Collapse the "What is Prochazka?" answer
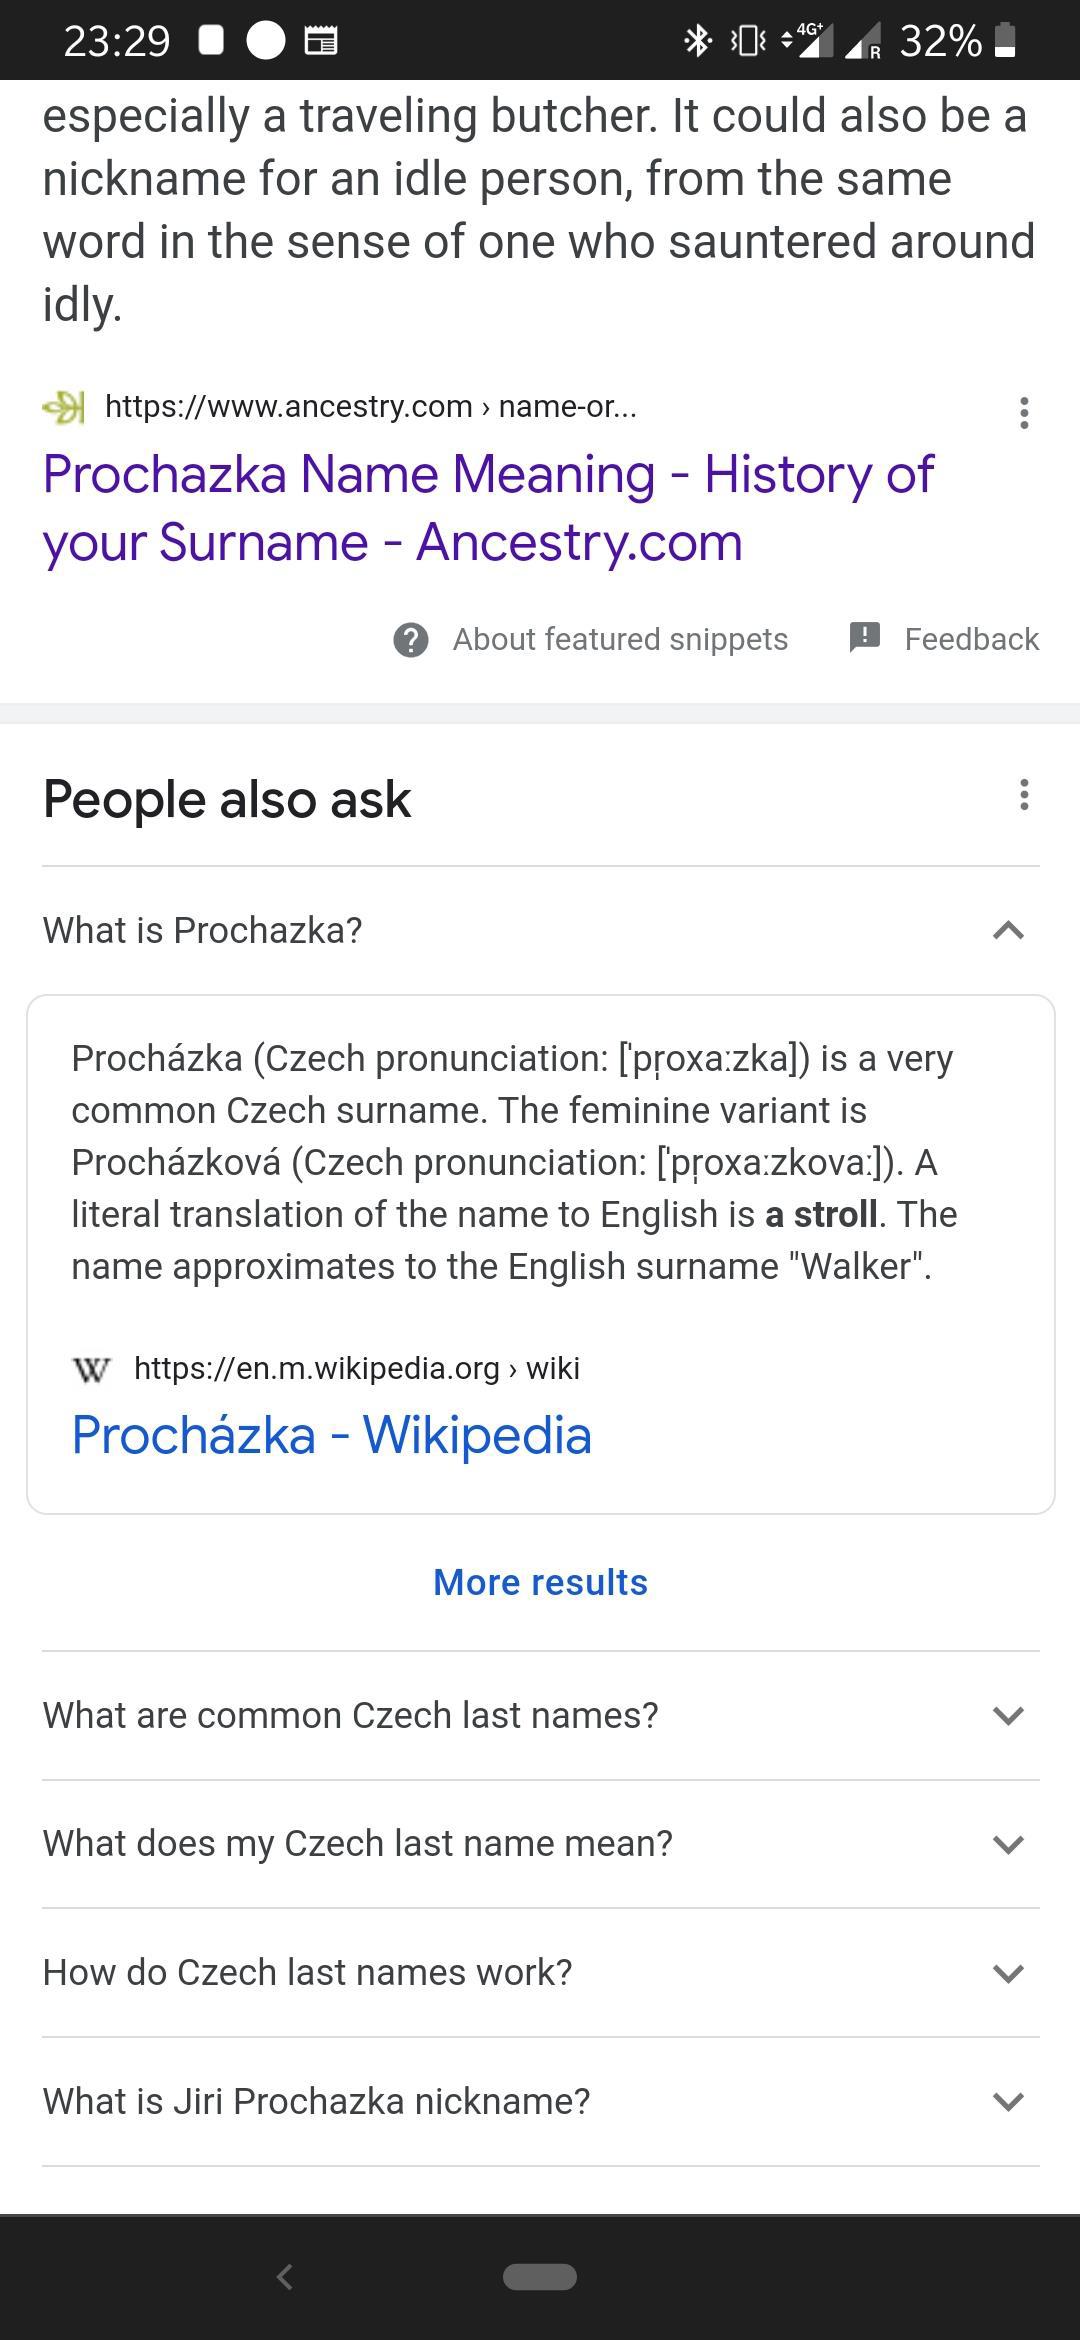This screenshot has width=1080, height=2340. (1008, 931)
